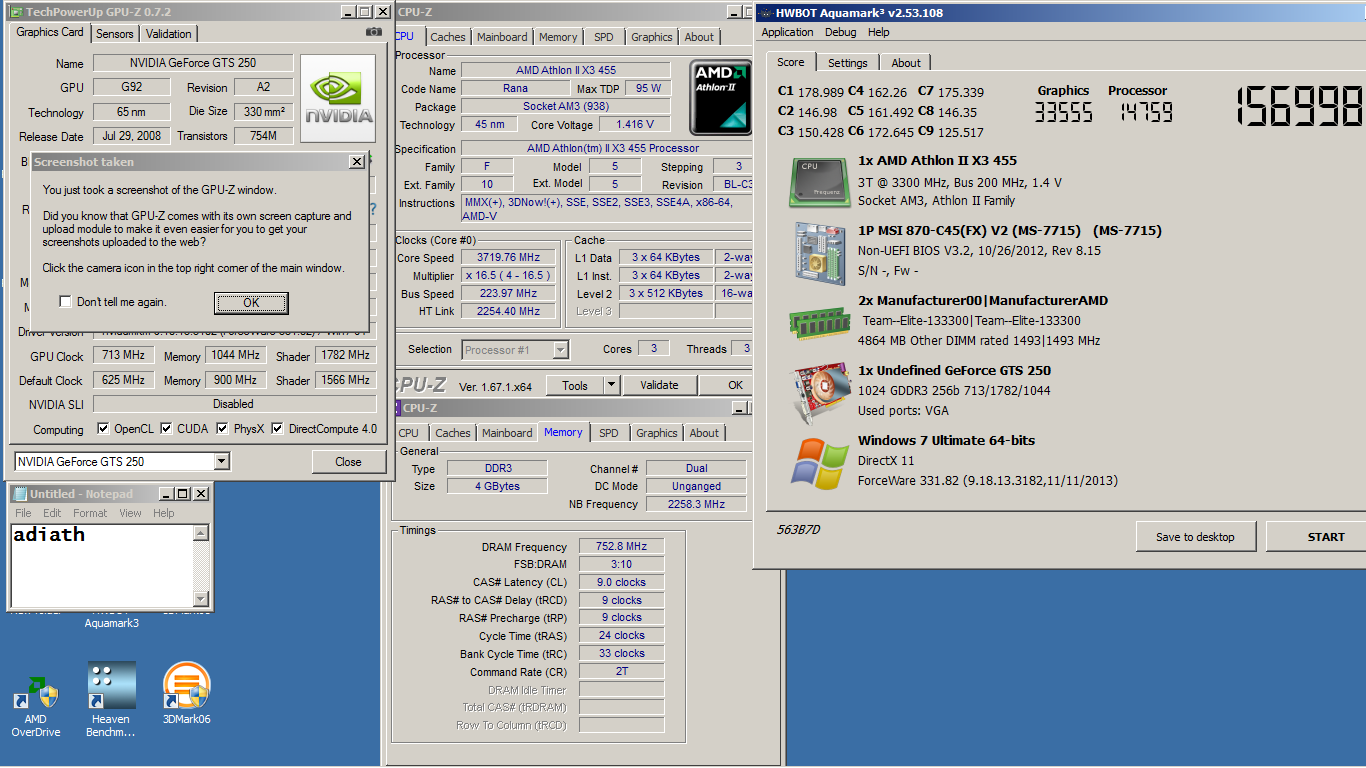The width and height of the screenshot is (1366, 768).
Task: Click the CPU chip icon in Aquamark
Action: point(821,181)
